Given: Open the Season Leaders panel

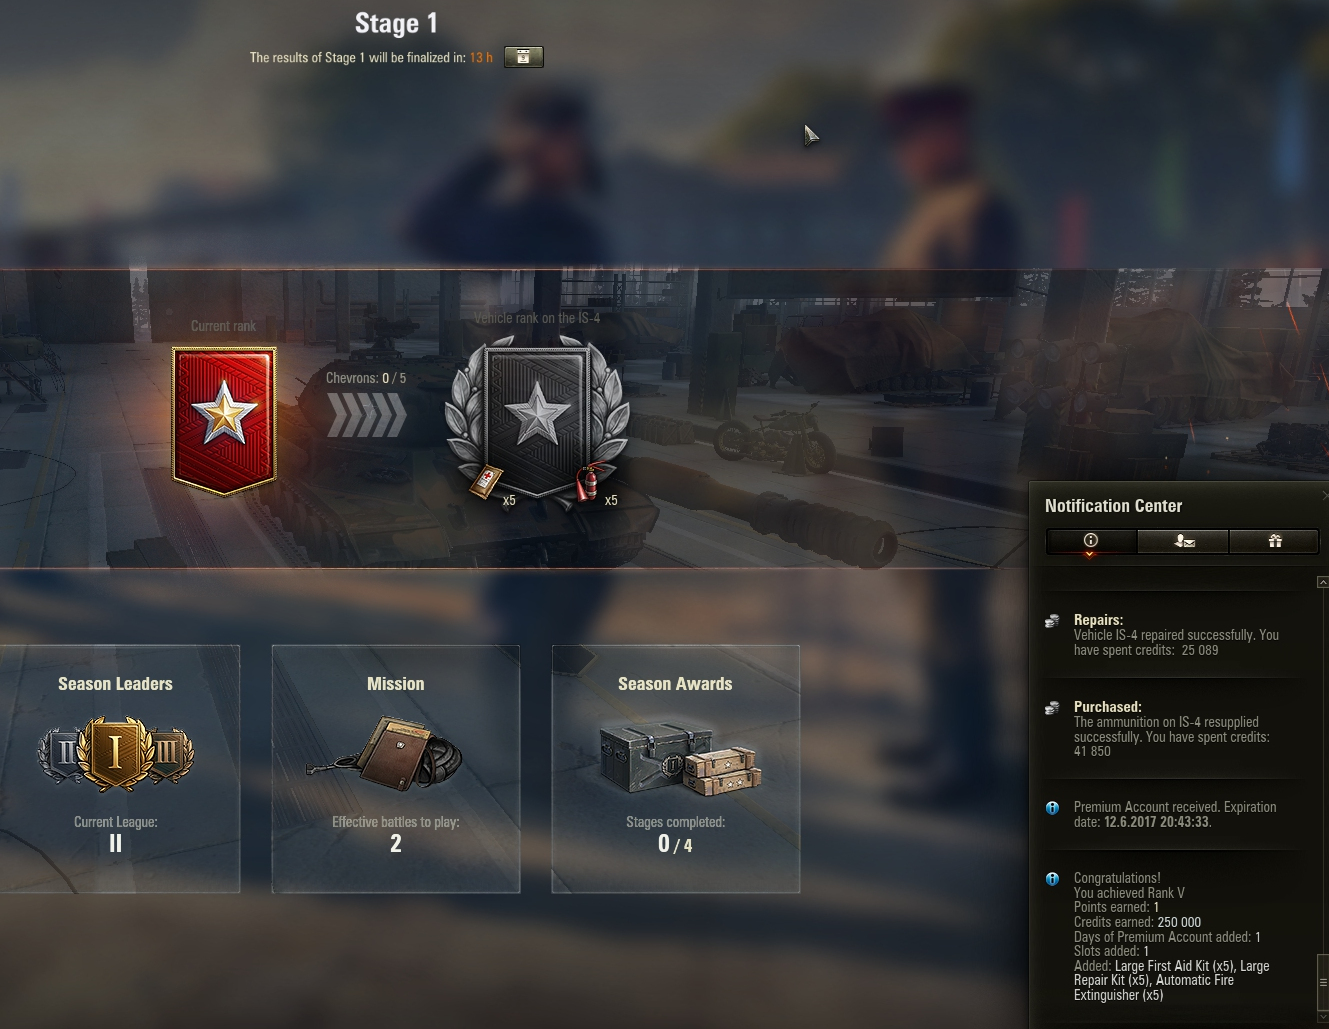Looking at the screenshot, I should [118, 769].
